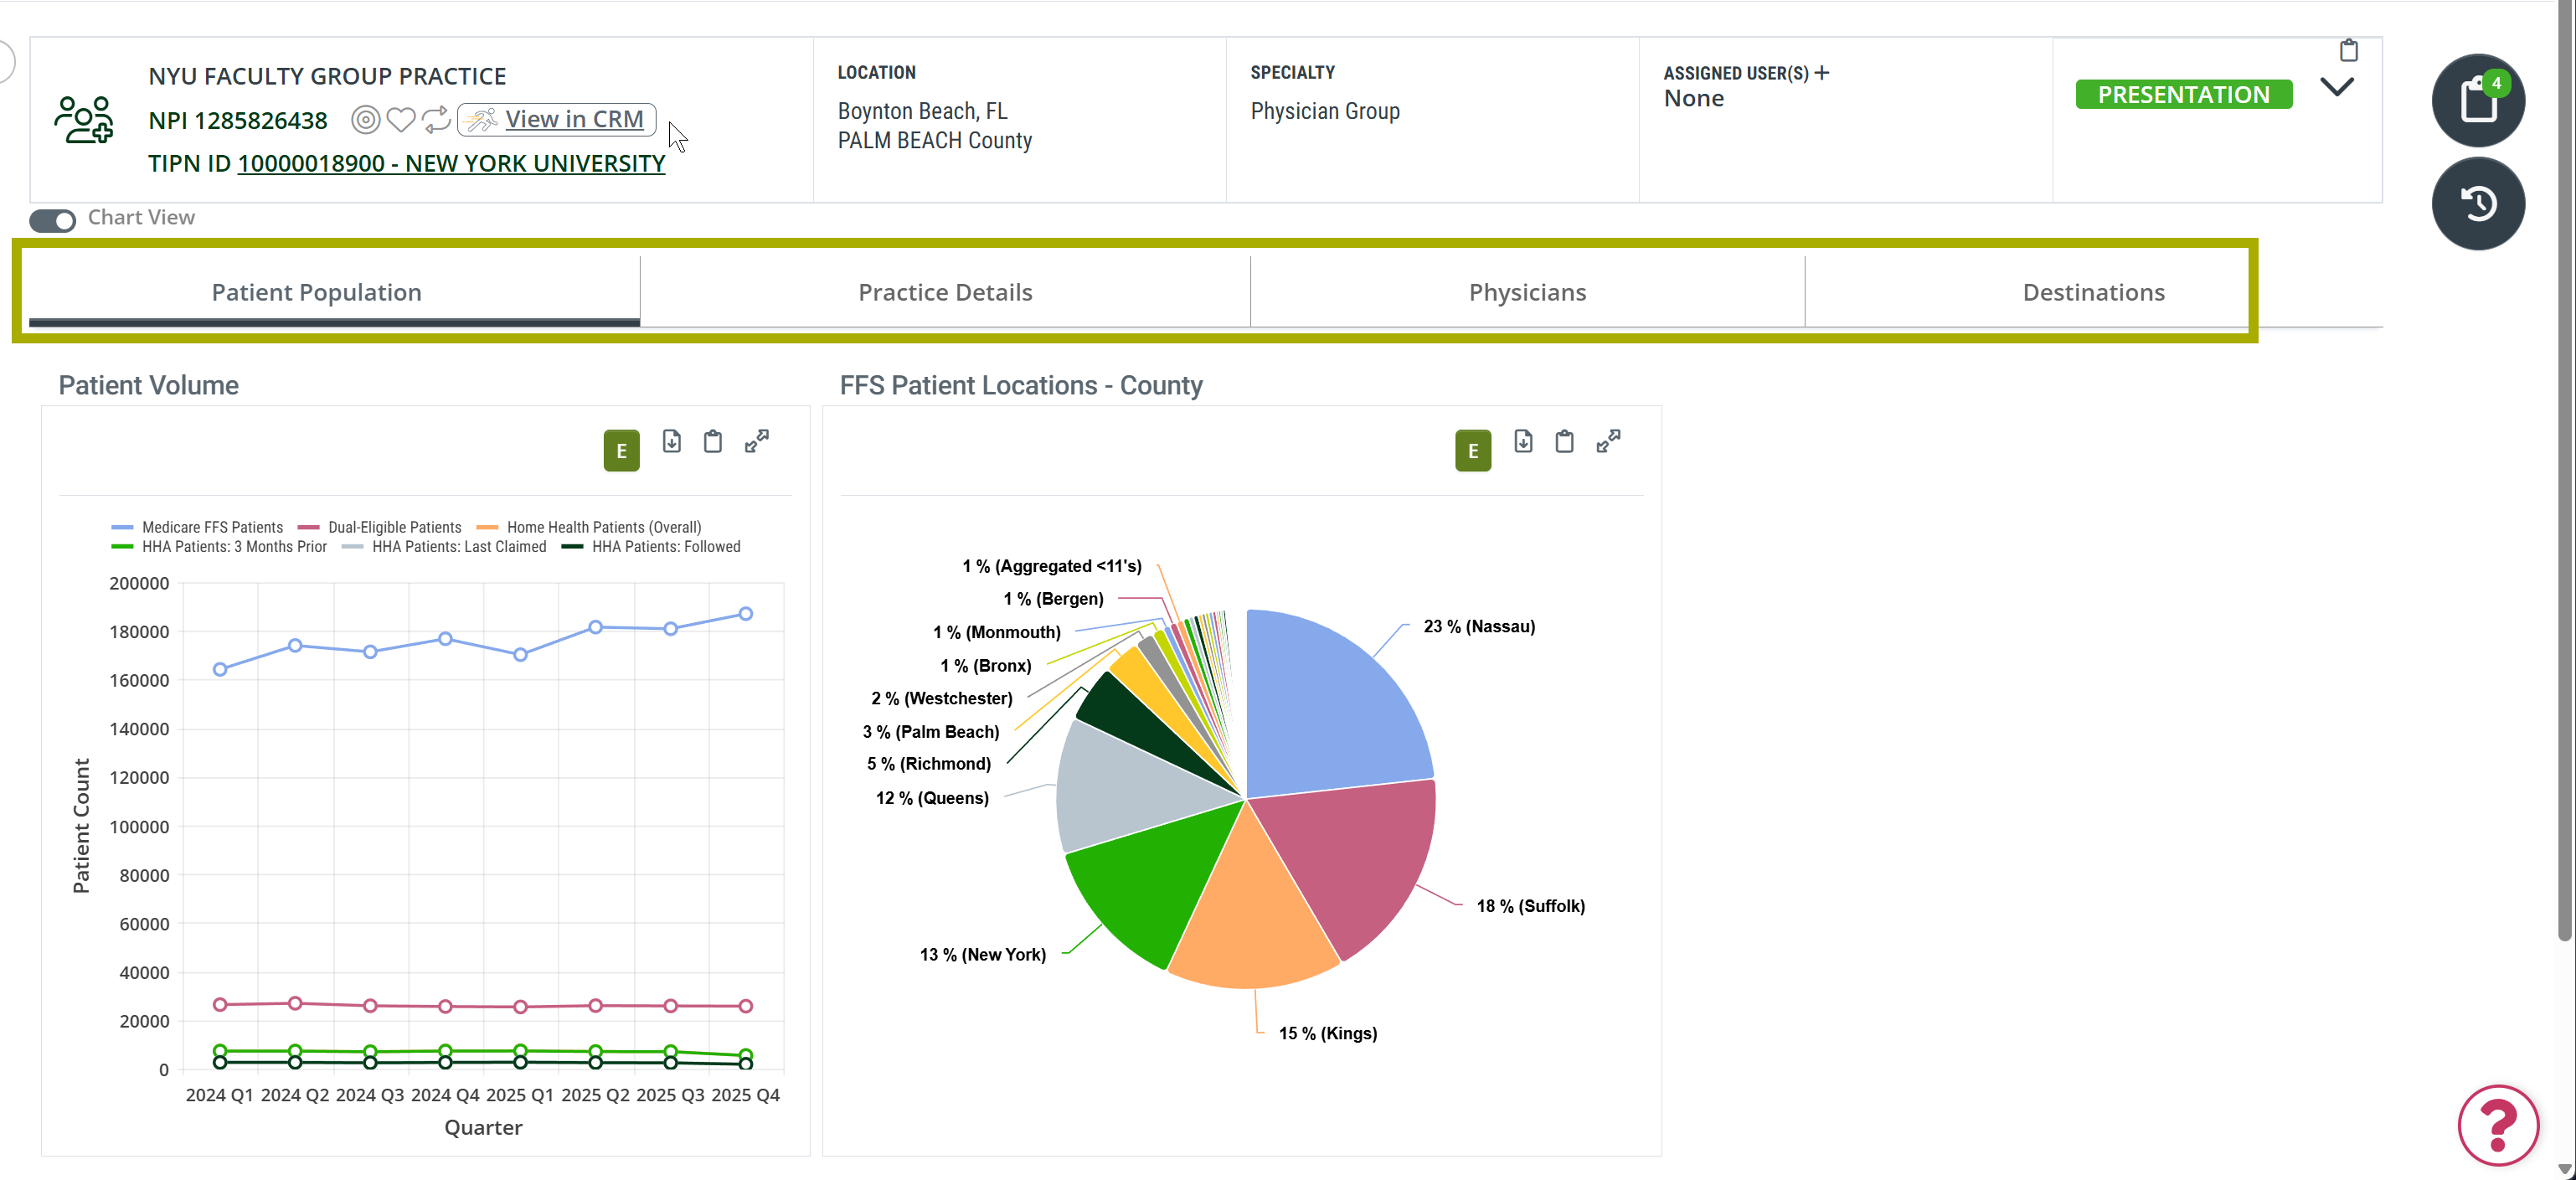The width and height of the screenshot is (2576, 1180).
Task: Click the target icon beside NPI number
Action: tap(366, 120)
